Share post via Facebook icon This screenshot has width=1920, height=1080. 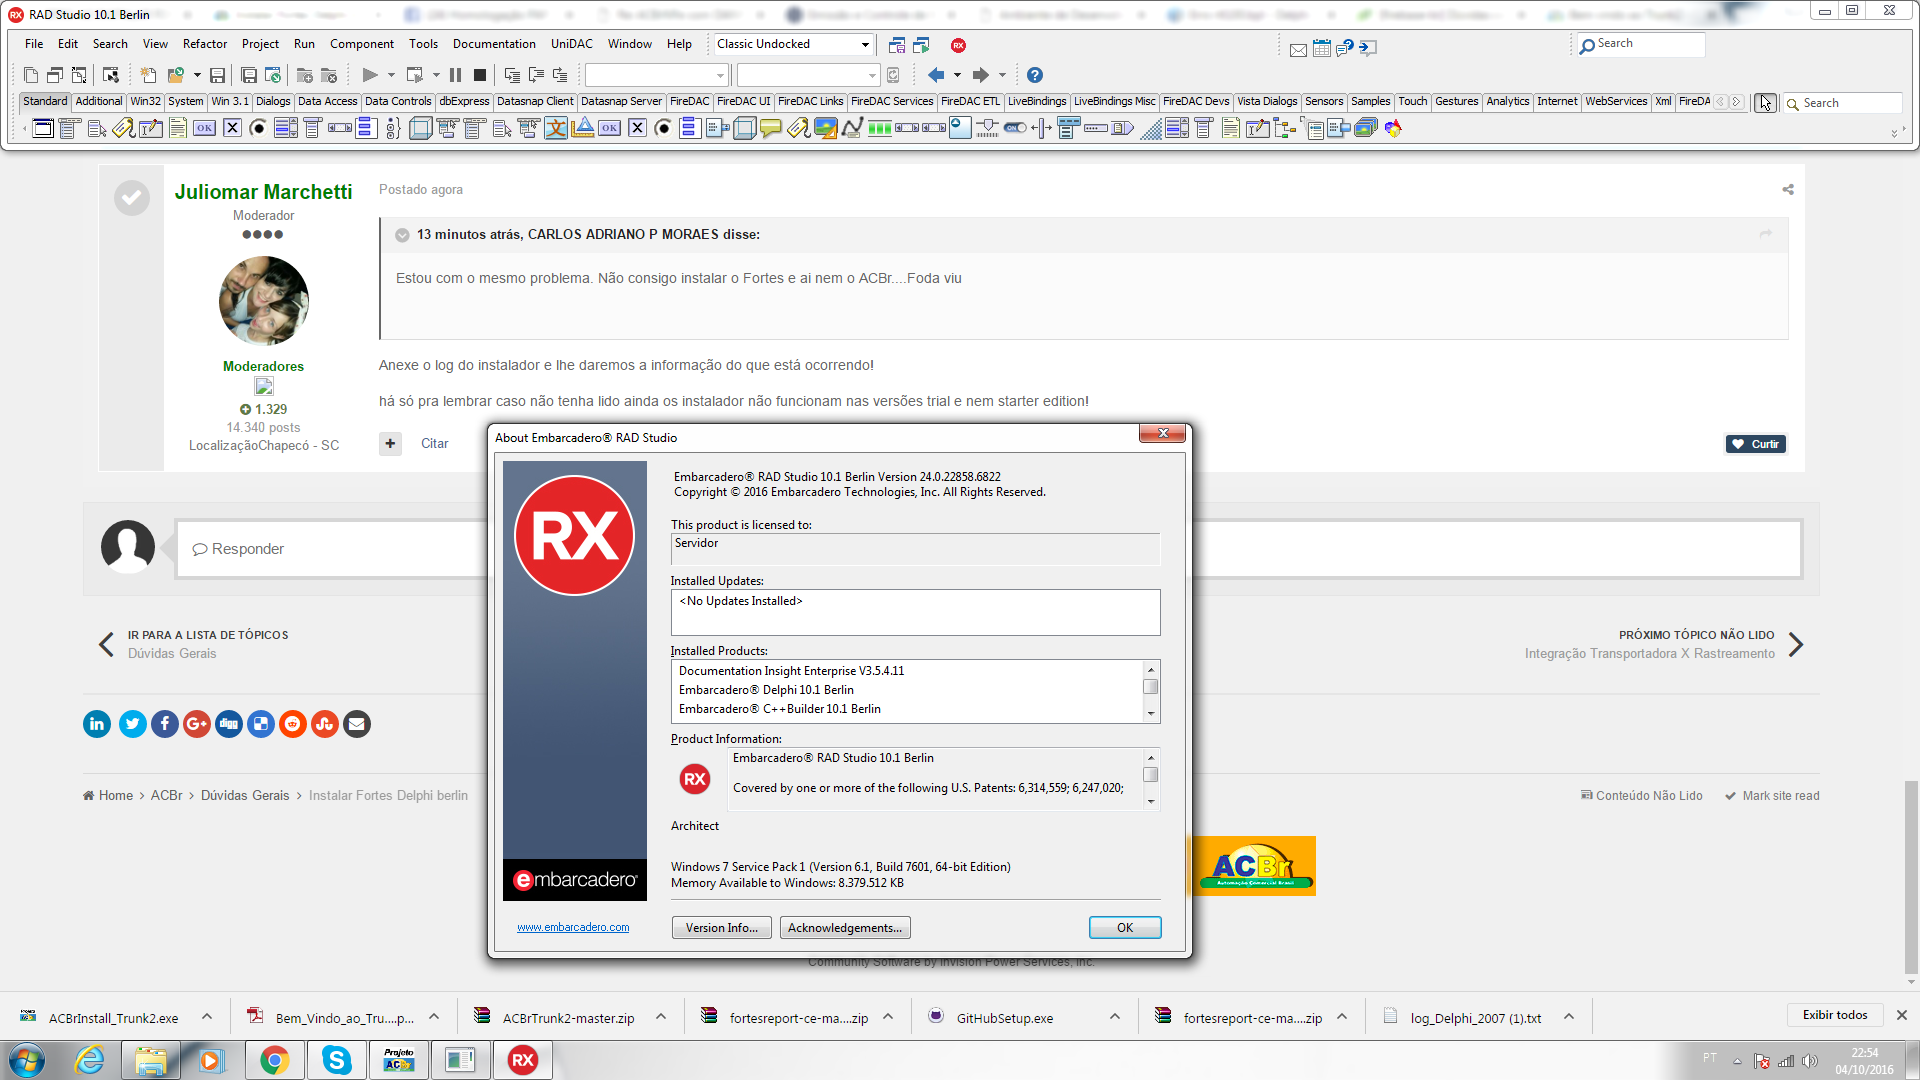(x=165, y=724)
